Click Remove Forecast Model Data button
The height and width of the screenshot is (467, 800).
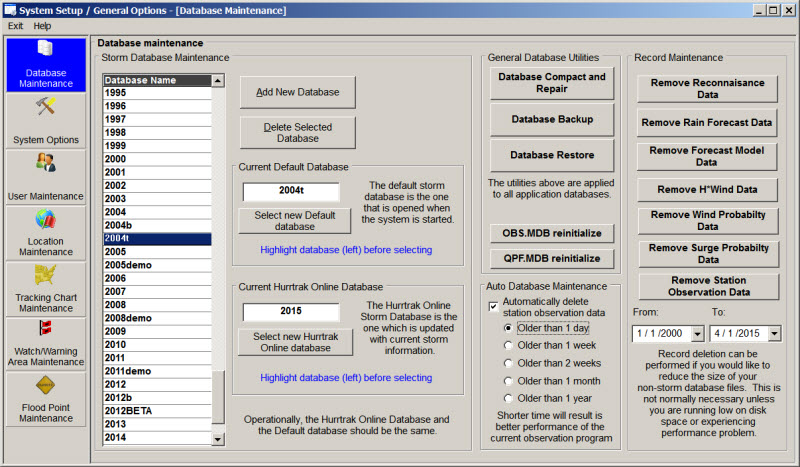pos(707,157)
